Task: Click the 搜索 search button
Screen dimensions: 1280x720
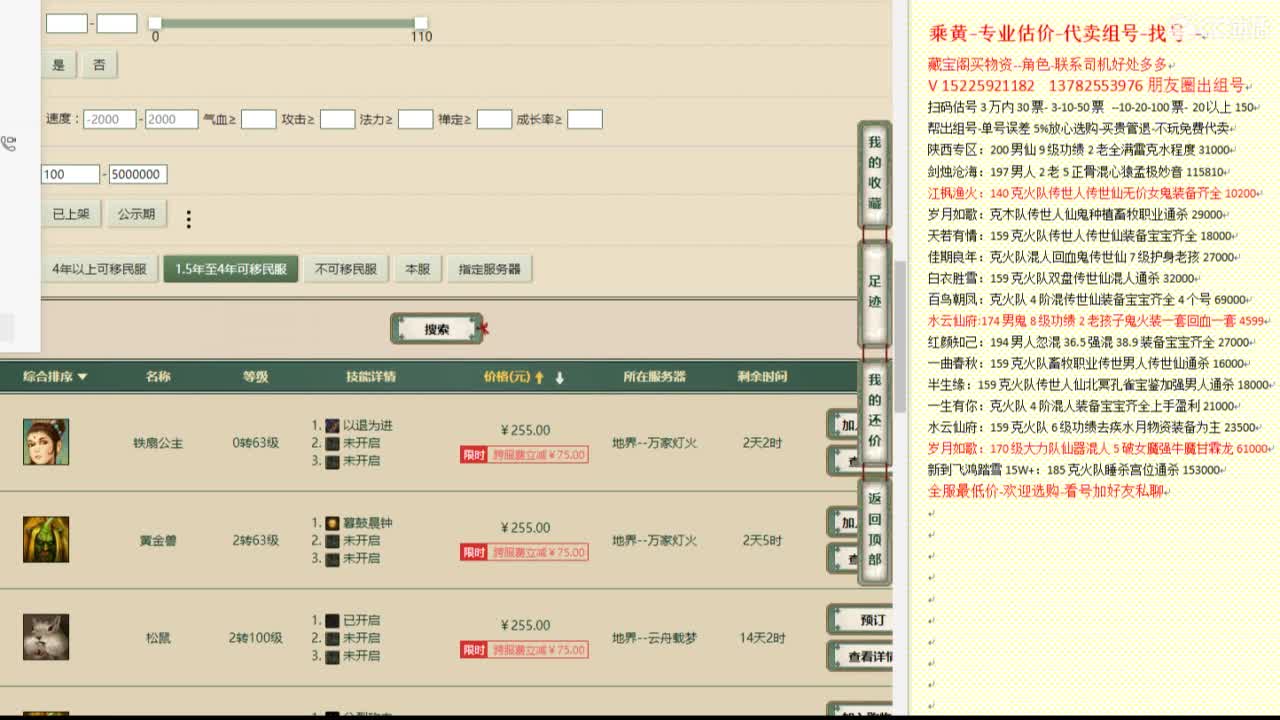Action: (437, 329)
